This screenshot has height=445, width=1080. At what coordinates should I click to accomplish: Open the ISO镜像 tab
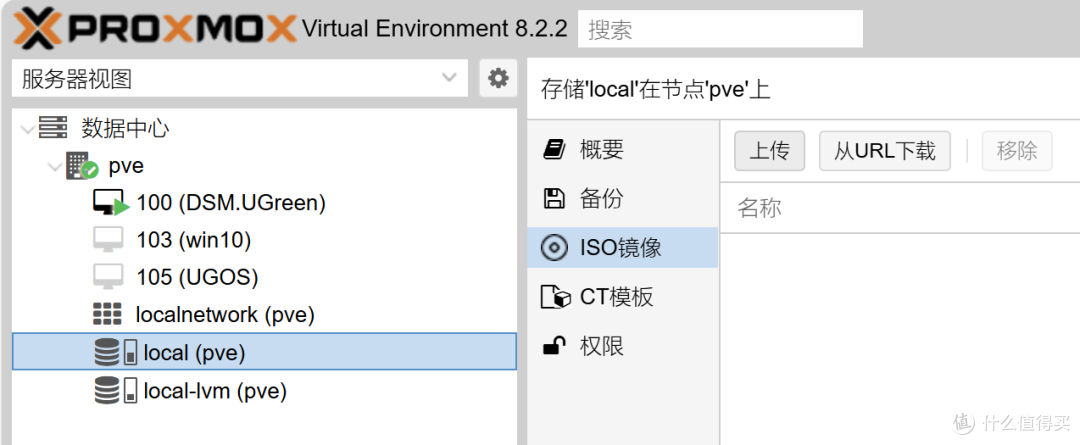coord(623,247)
